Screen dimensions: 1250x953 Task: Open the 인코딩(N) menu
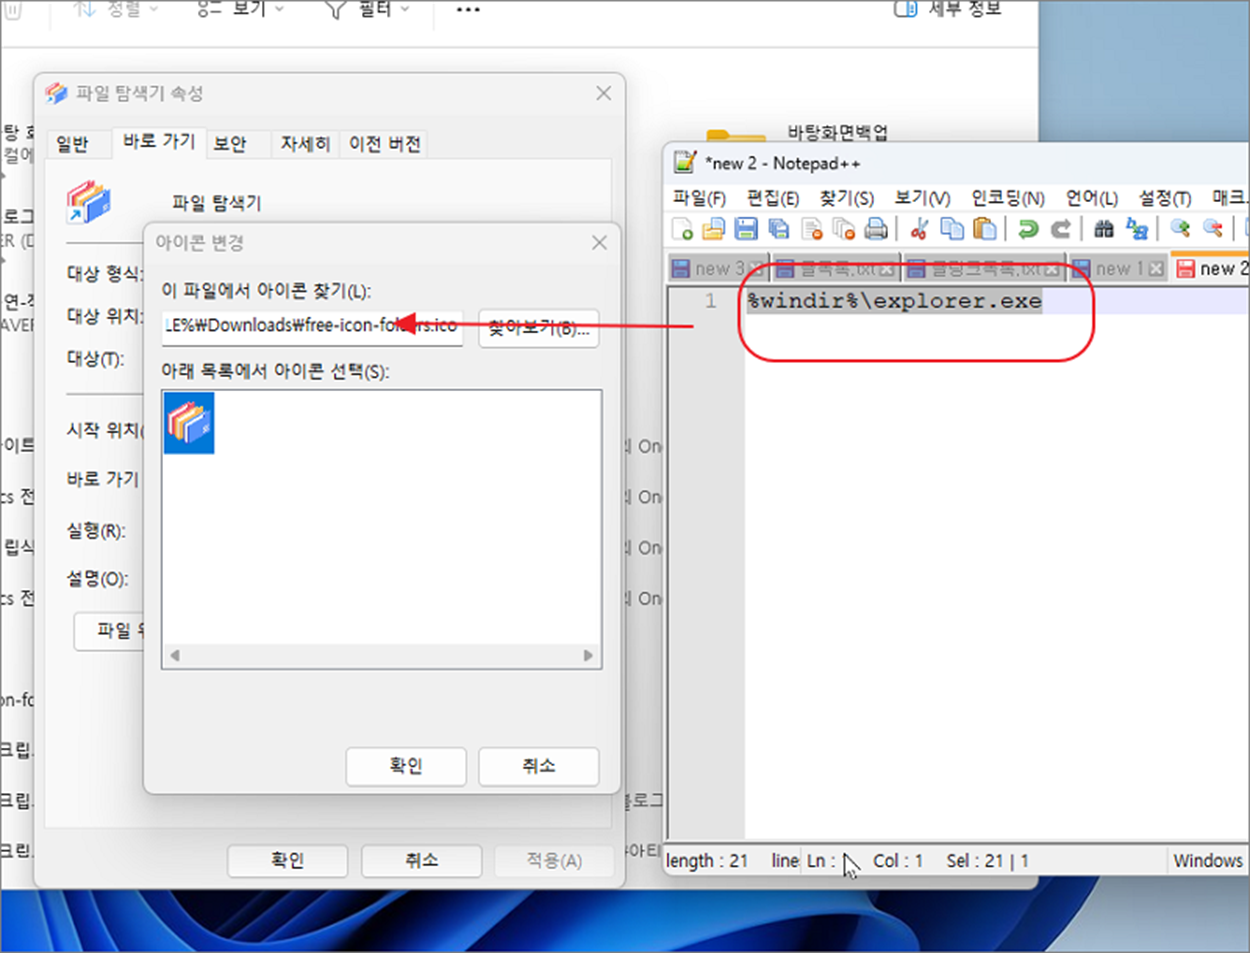click(x=1008, y=197)
